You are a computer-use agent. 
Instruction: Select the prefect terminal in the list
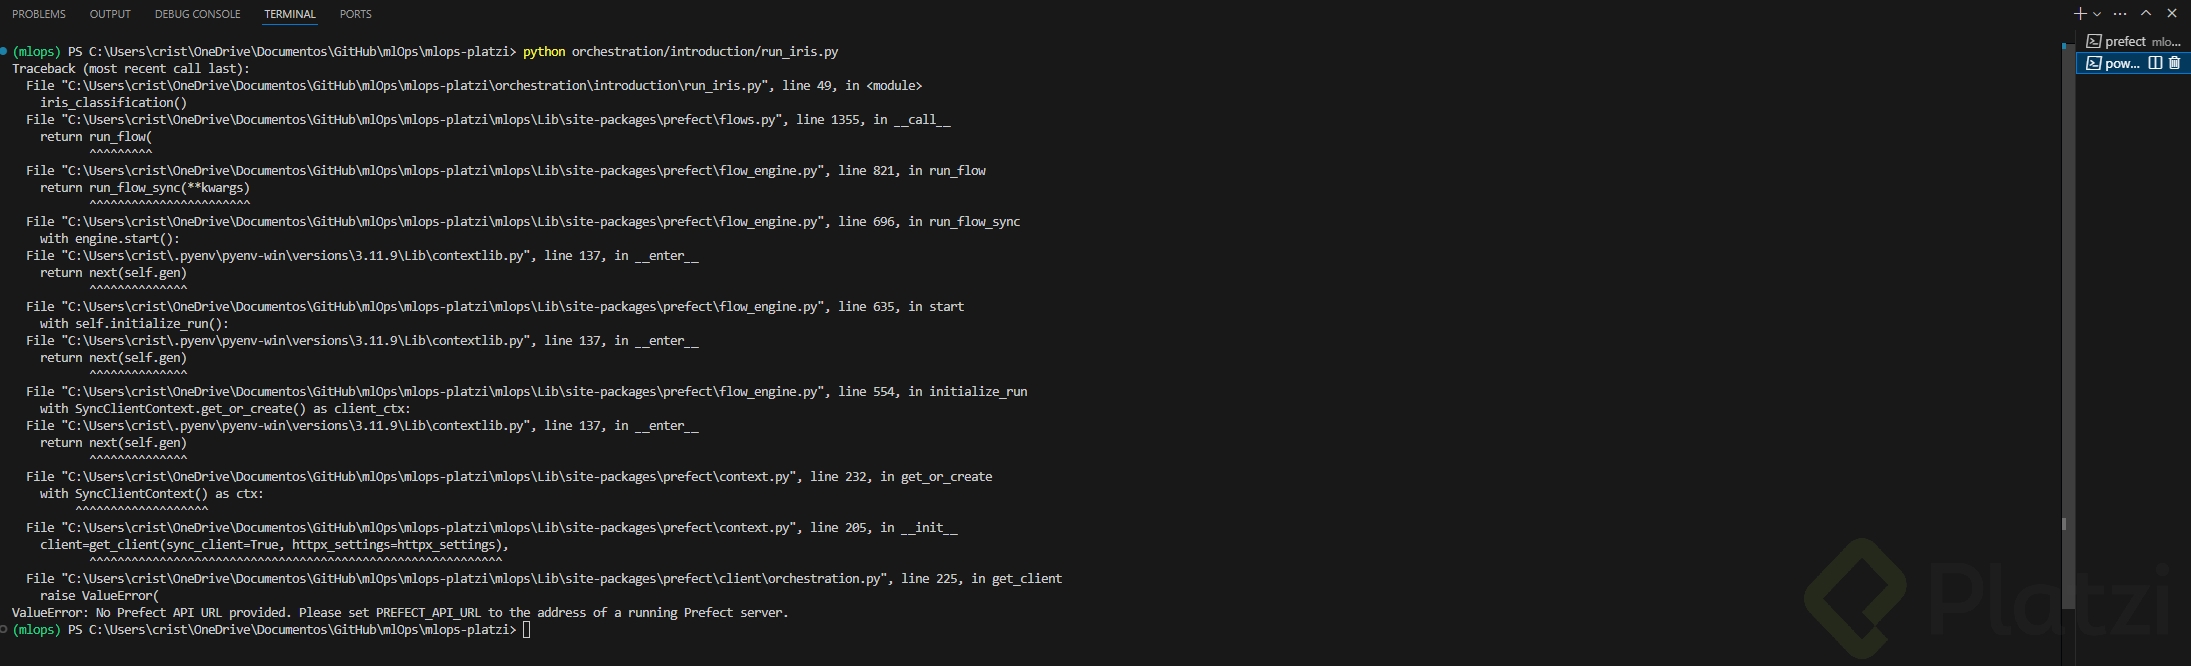[x=2131, y=41]
